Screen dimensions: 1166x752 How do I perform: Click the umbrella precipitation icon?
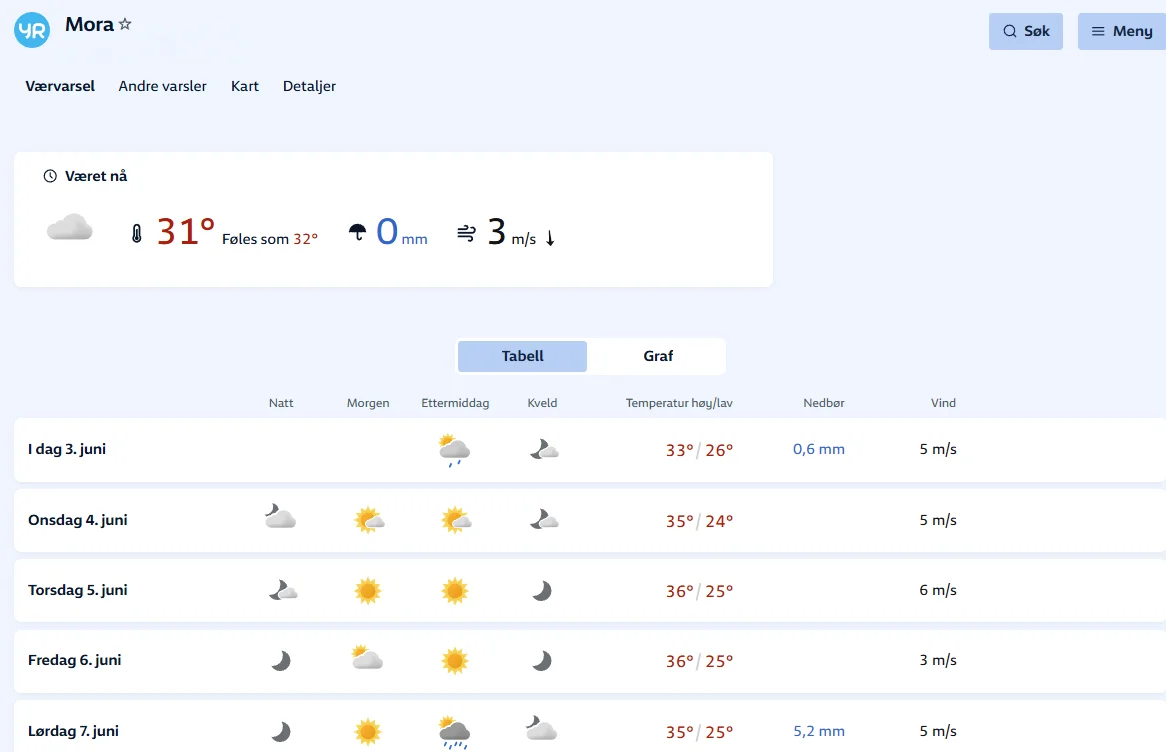point(357,233)
